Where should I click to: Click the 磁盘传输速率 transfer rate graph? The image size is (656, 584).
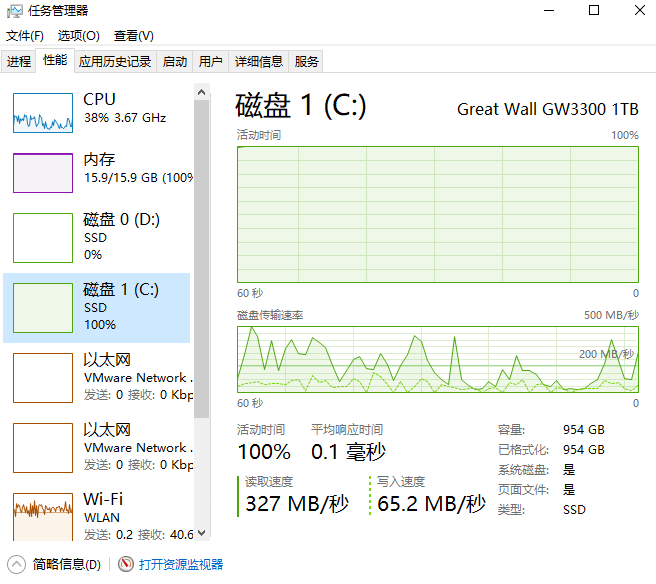point(437,358)
